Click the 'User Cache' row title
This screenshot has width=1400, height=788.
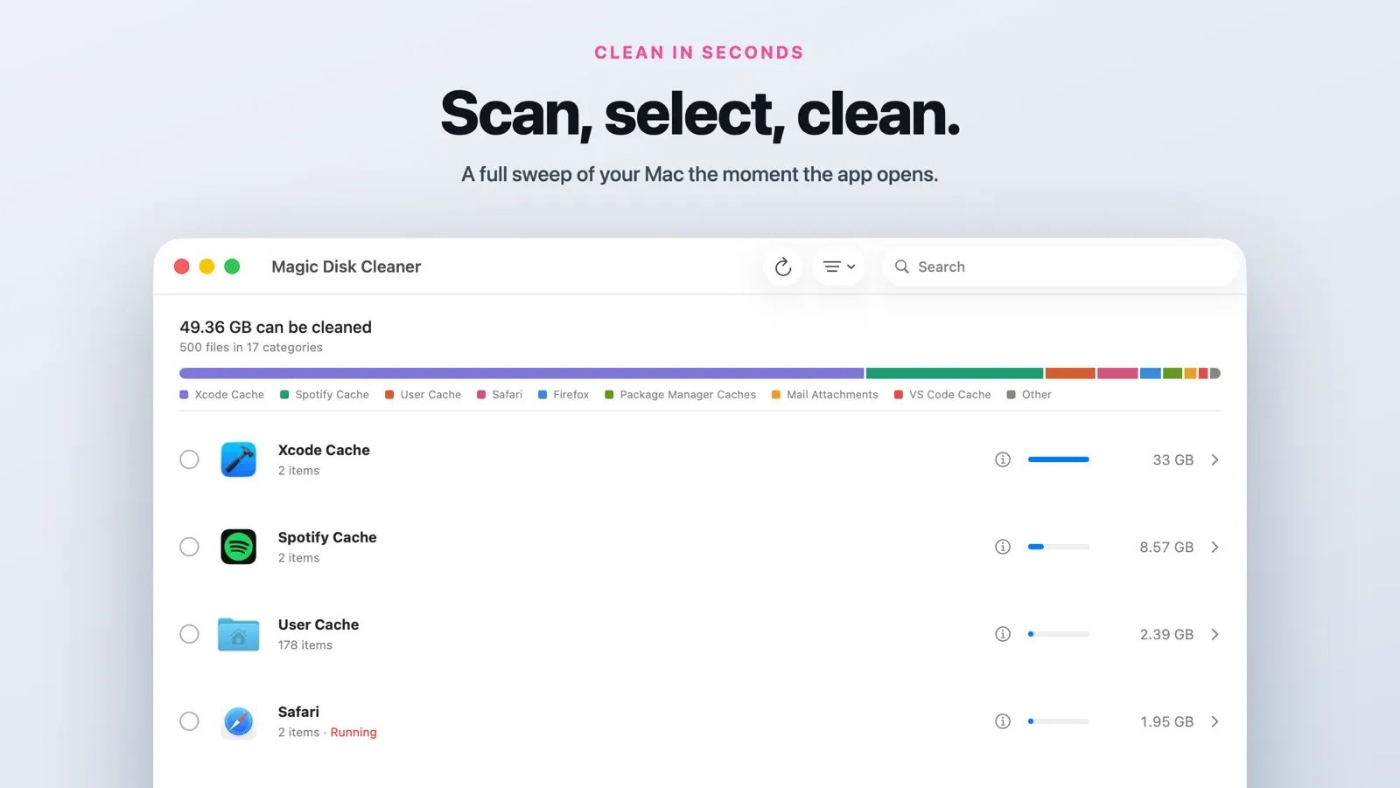click(318, 624)
